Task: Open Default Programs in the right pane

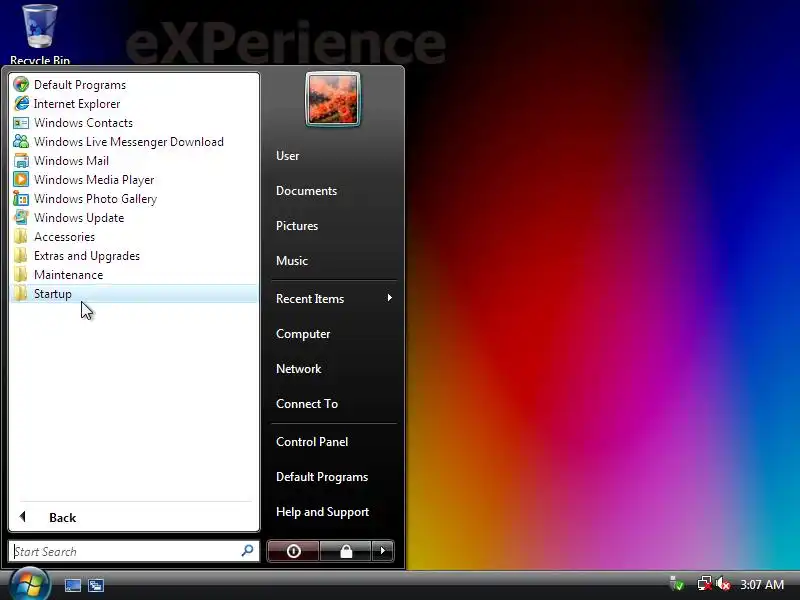Action: coord(322,477)
